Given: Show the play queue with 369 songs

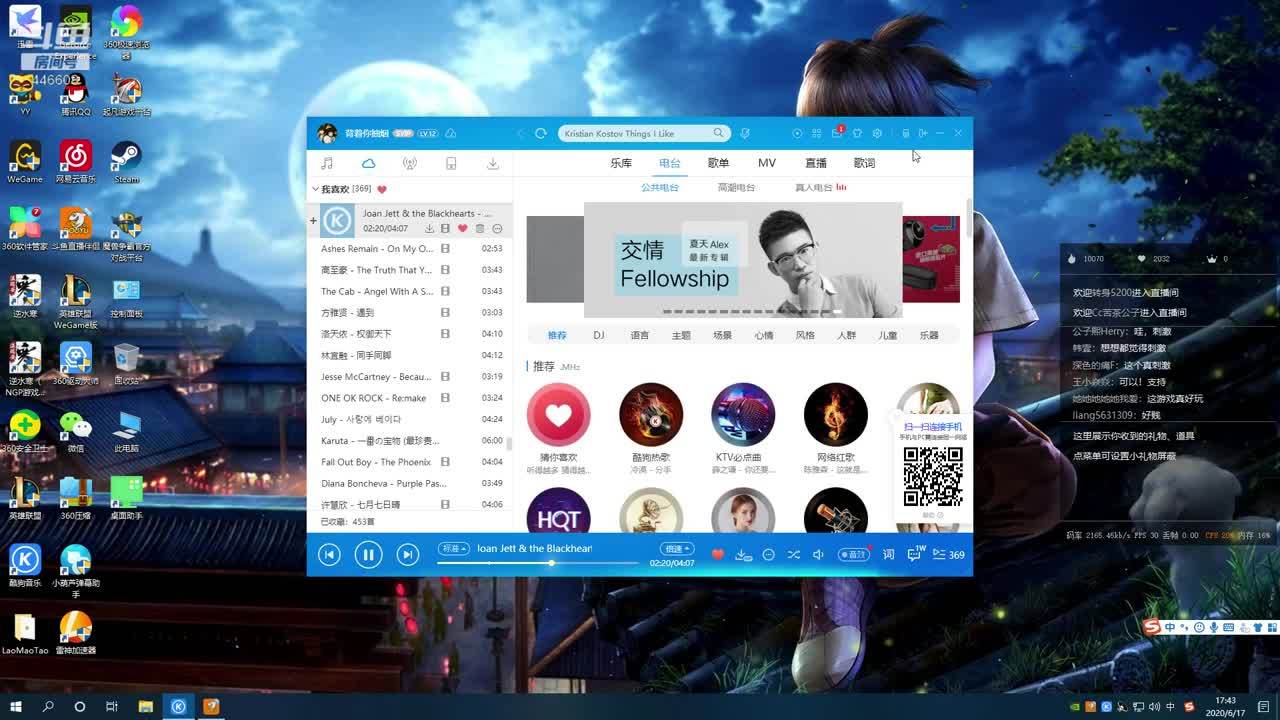Looking at the screenshot, I should (x=951, y=555).
